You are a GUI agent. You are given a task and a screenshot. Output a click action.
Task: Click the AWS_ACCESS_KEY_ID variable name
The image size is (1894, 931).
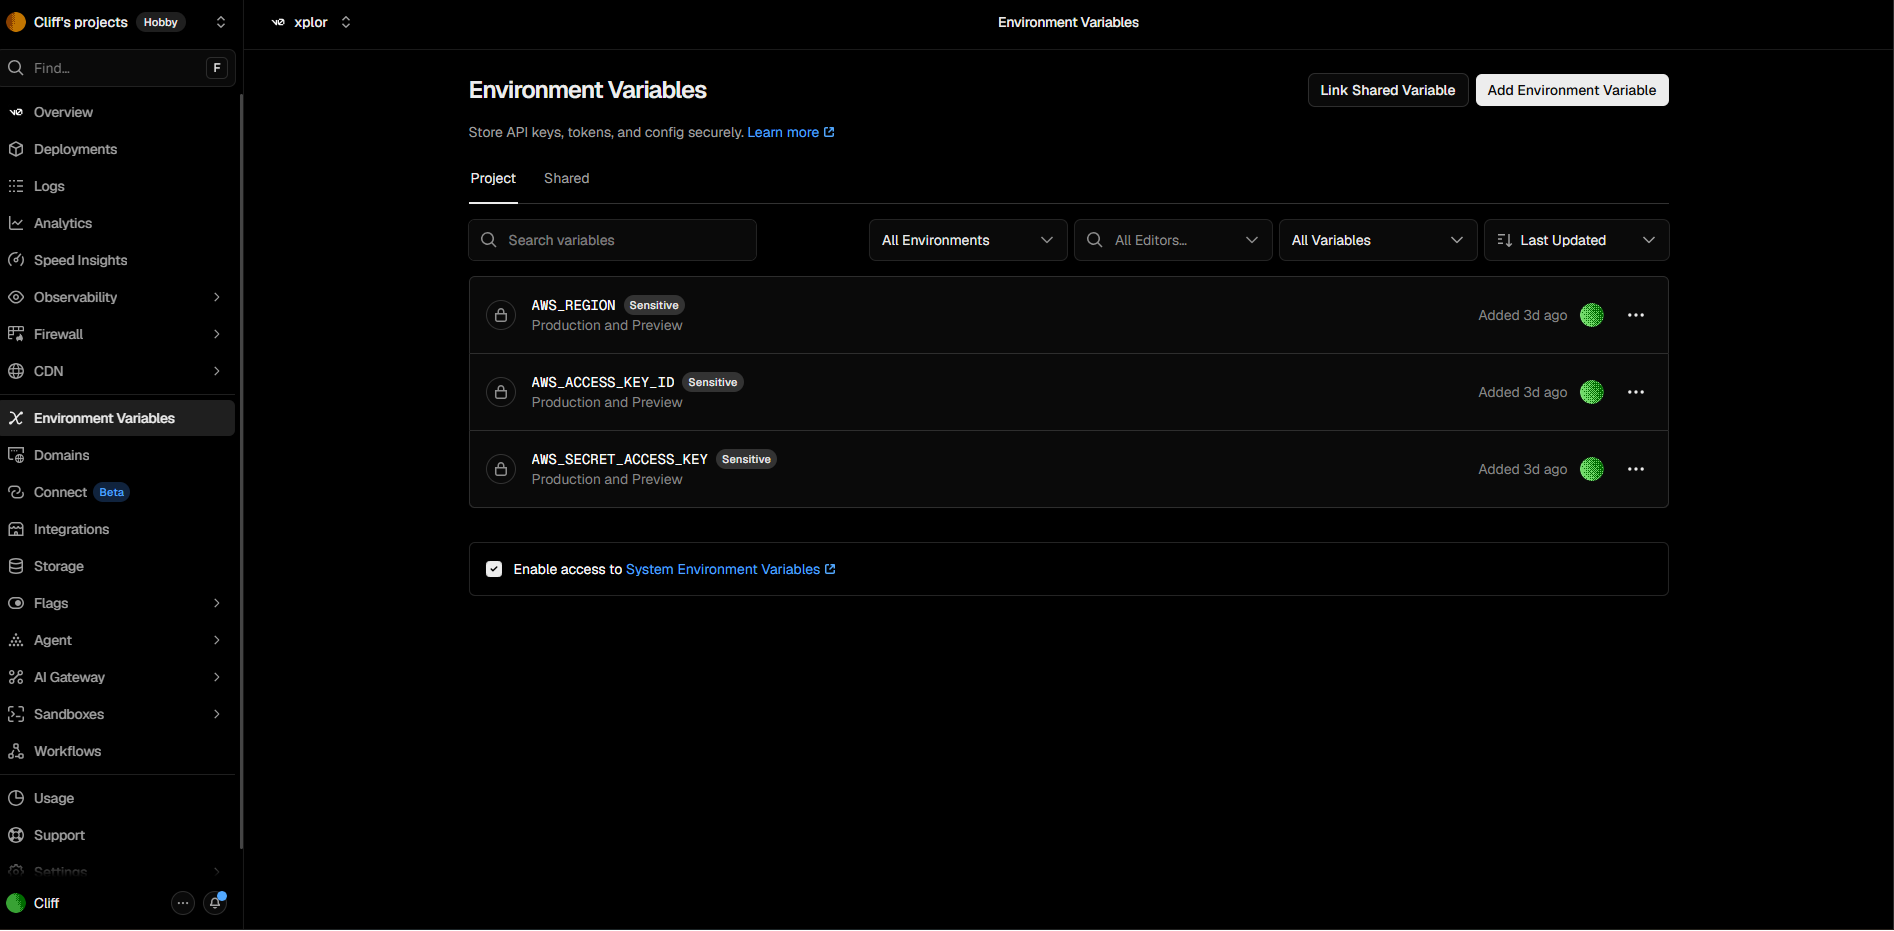point(603,382)
